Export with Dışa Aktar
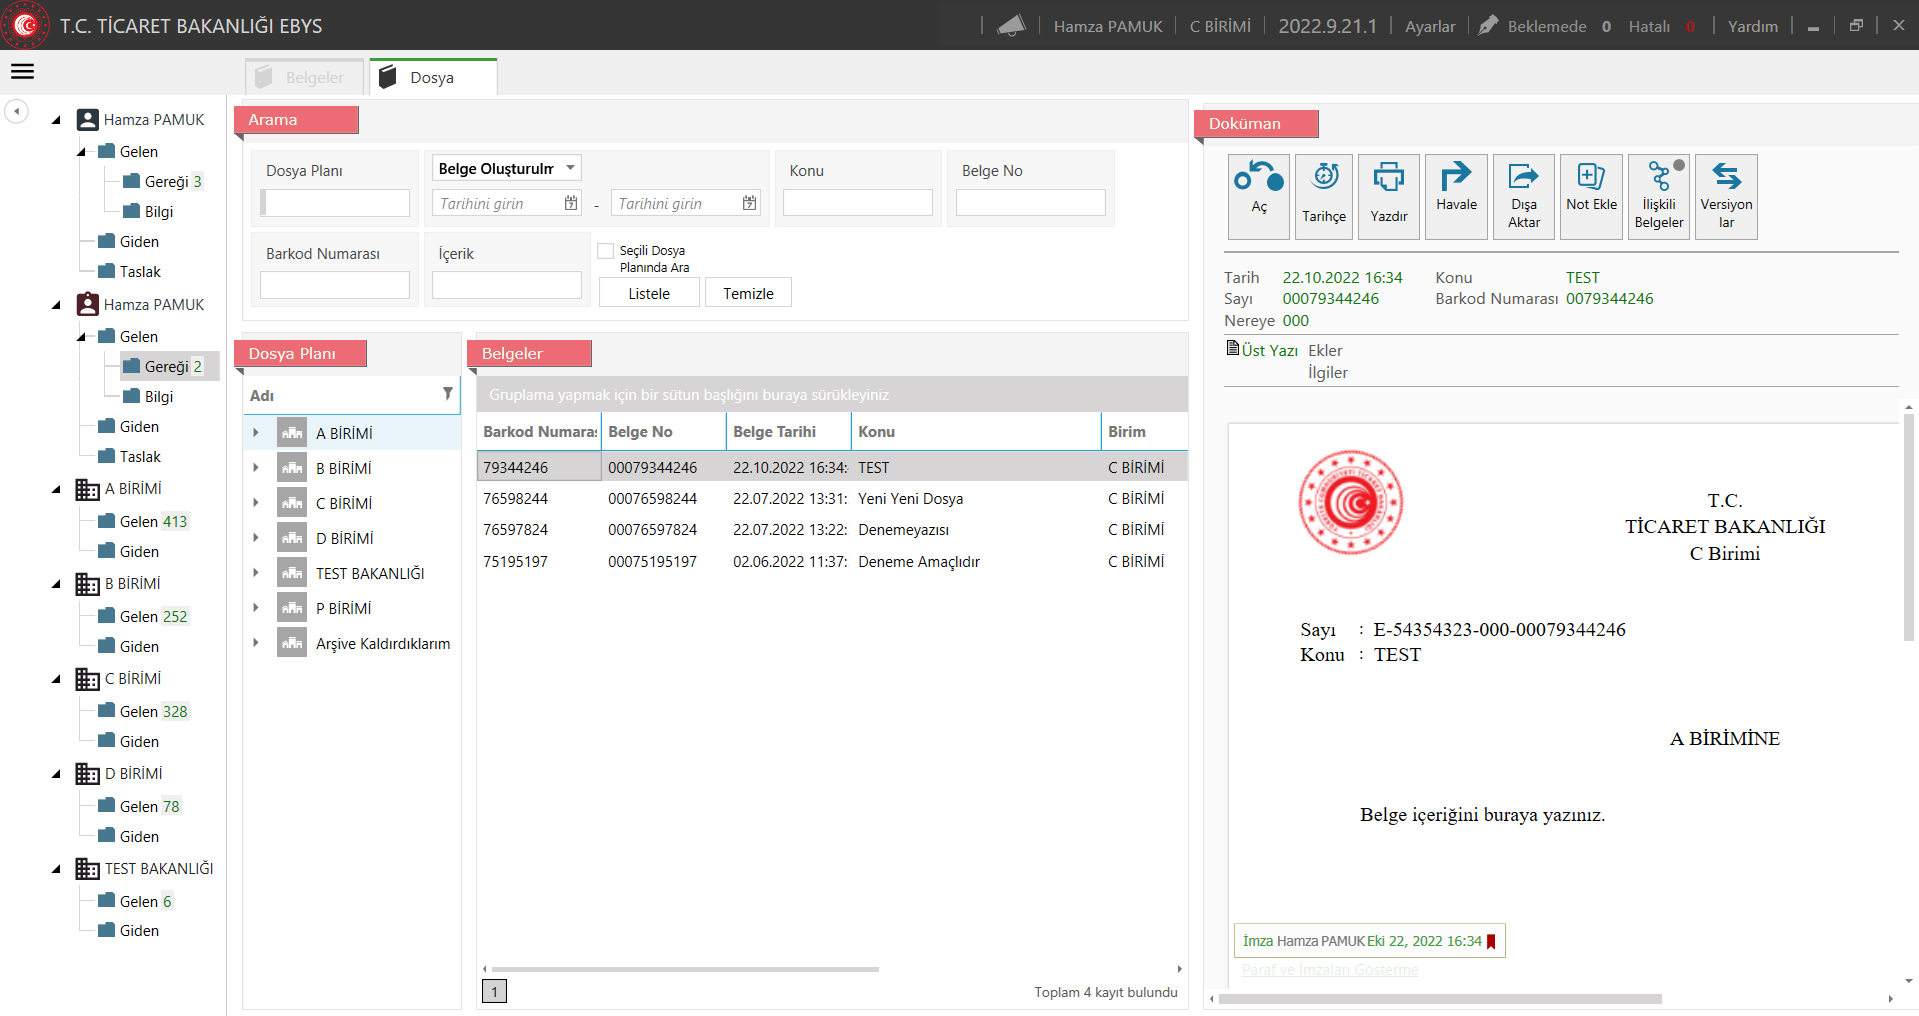 tap(1524, 196)
